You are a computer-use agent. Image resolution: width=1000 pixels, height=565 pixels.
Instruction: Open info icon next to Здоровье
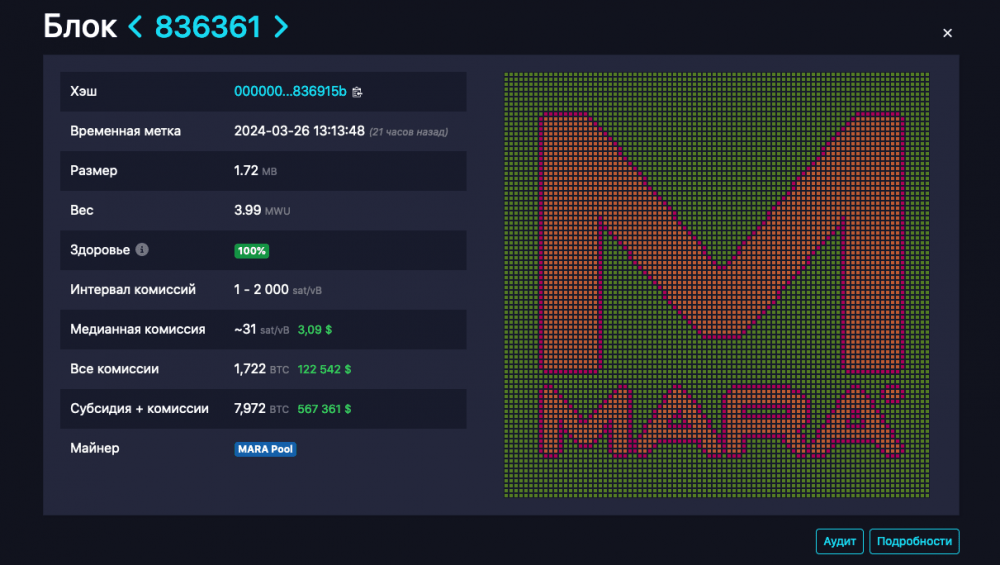pyautogui.click(x=142, y=249)
